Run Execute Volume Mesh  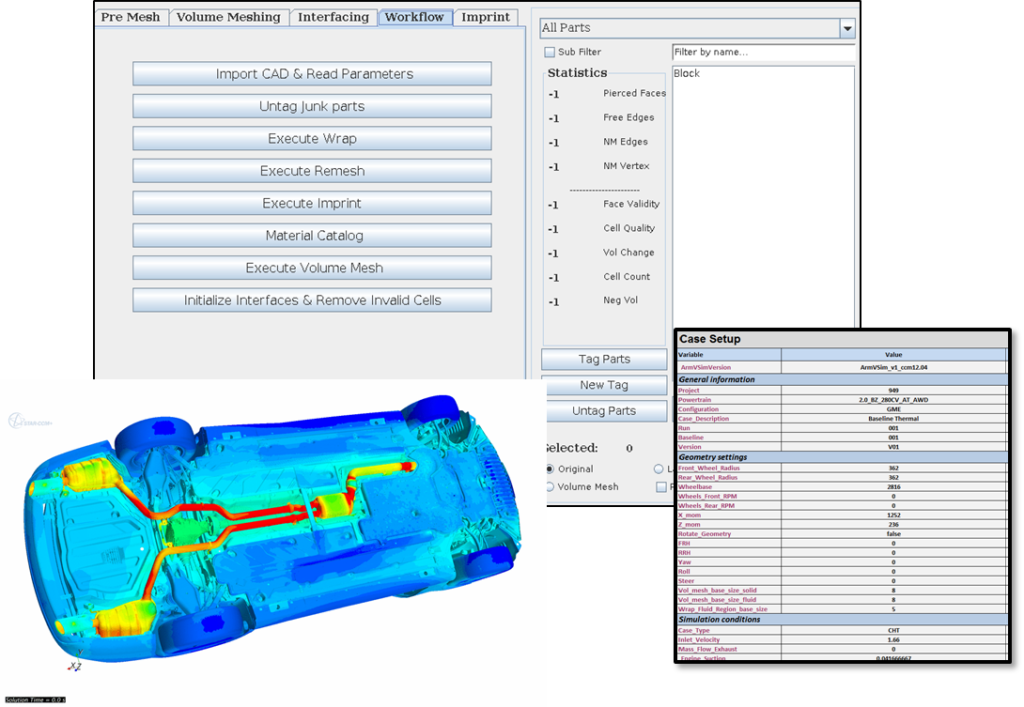[x=311, y=268]
